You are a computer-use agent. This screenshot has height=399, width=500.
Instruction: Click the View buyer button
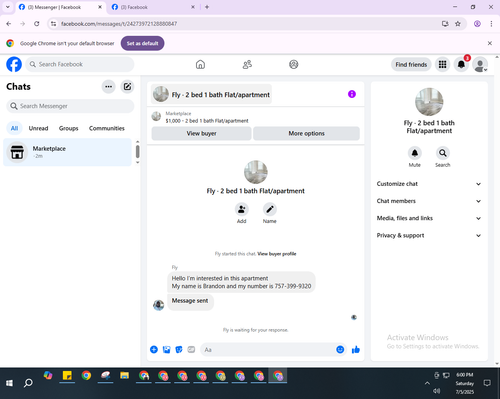tap(201, 133)
